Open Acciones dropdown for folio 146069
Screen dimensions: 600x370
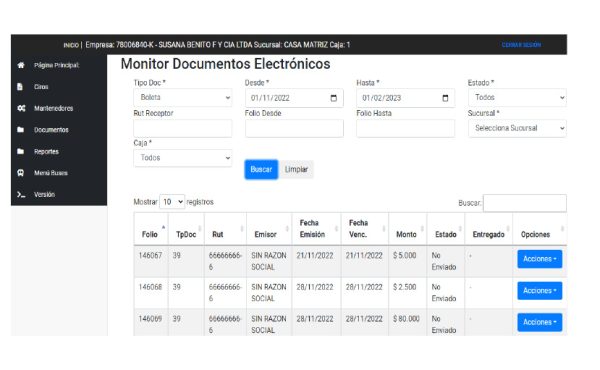tap(540, 322)
